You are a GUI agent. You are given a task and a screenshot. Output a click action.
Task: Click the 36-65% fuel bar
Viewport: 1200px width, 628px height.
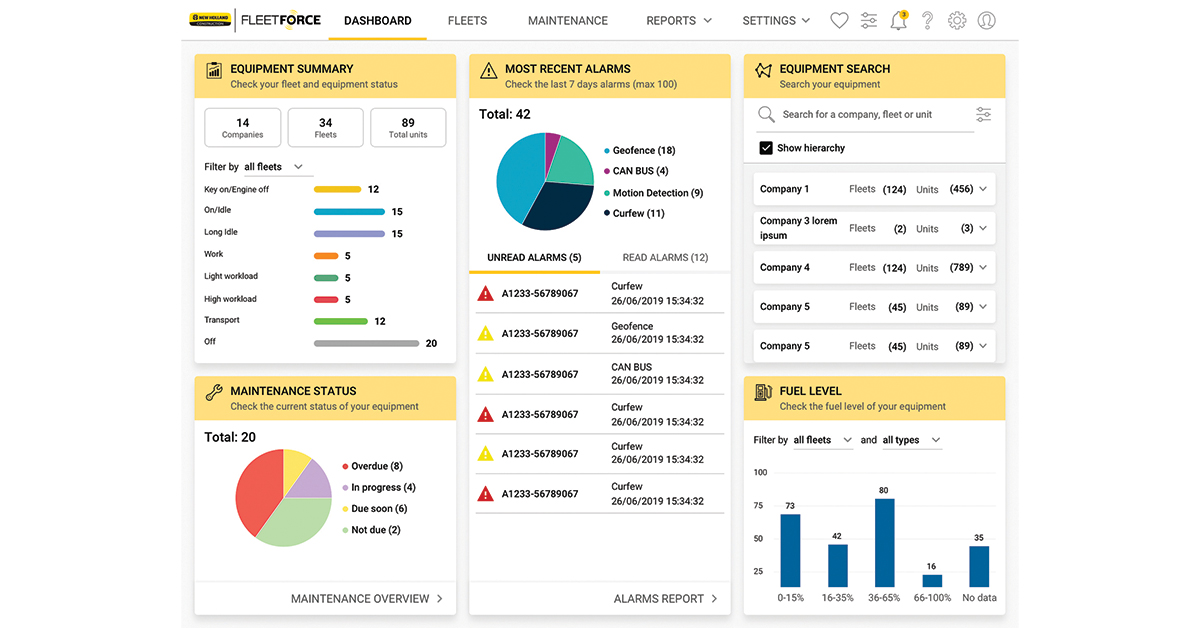[884, 543]
